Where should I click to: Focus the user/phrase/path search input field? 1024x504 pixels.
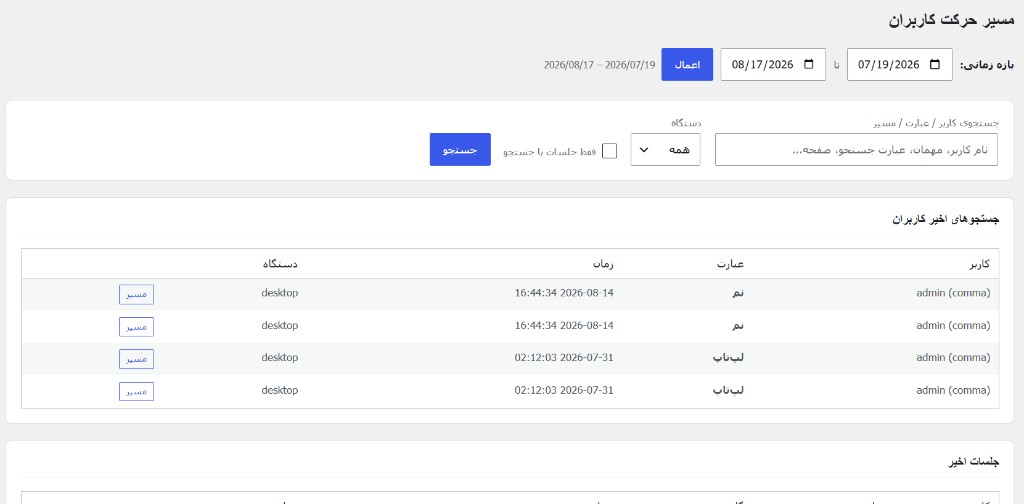point(856,150)
